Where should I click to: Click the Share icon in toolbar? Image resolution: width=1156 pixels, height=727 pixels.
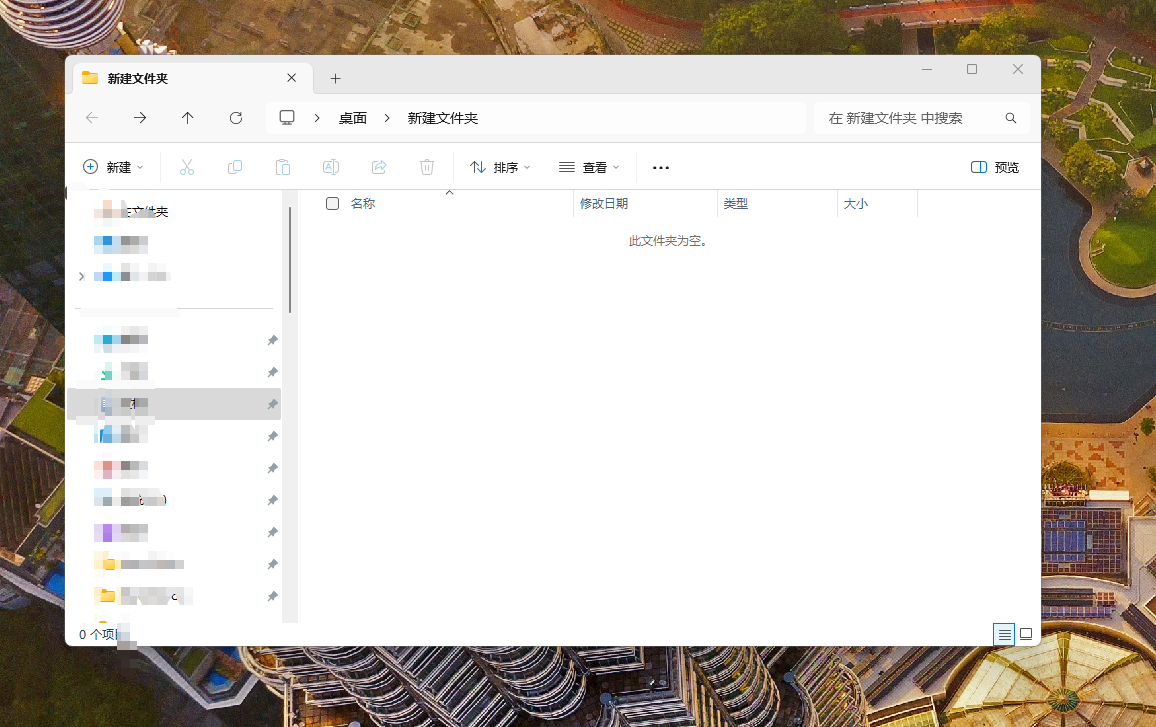(379, 167)
